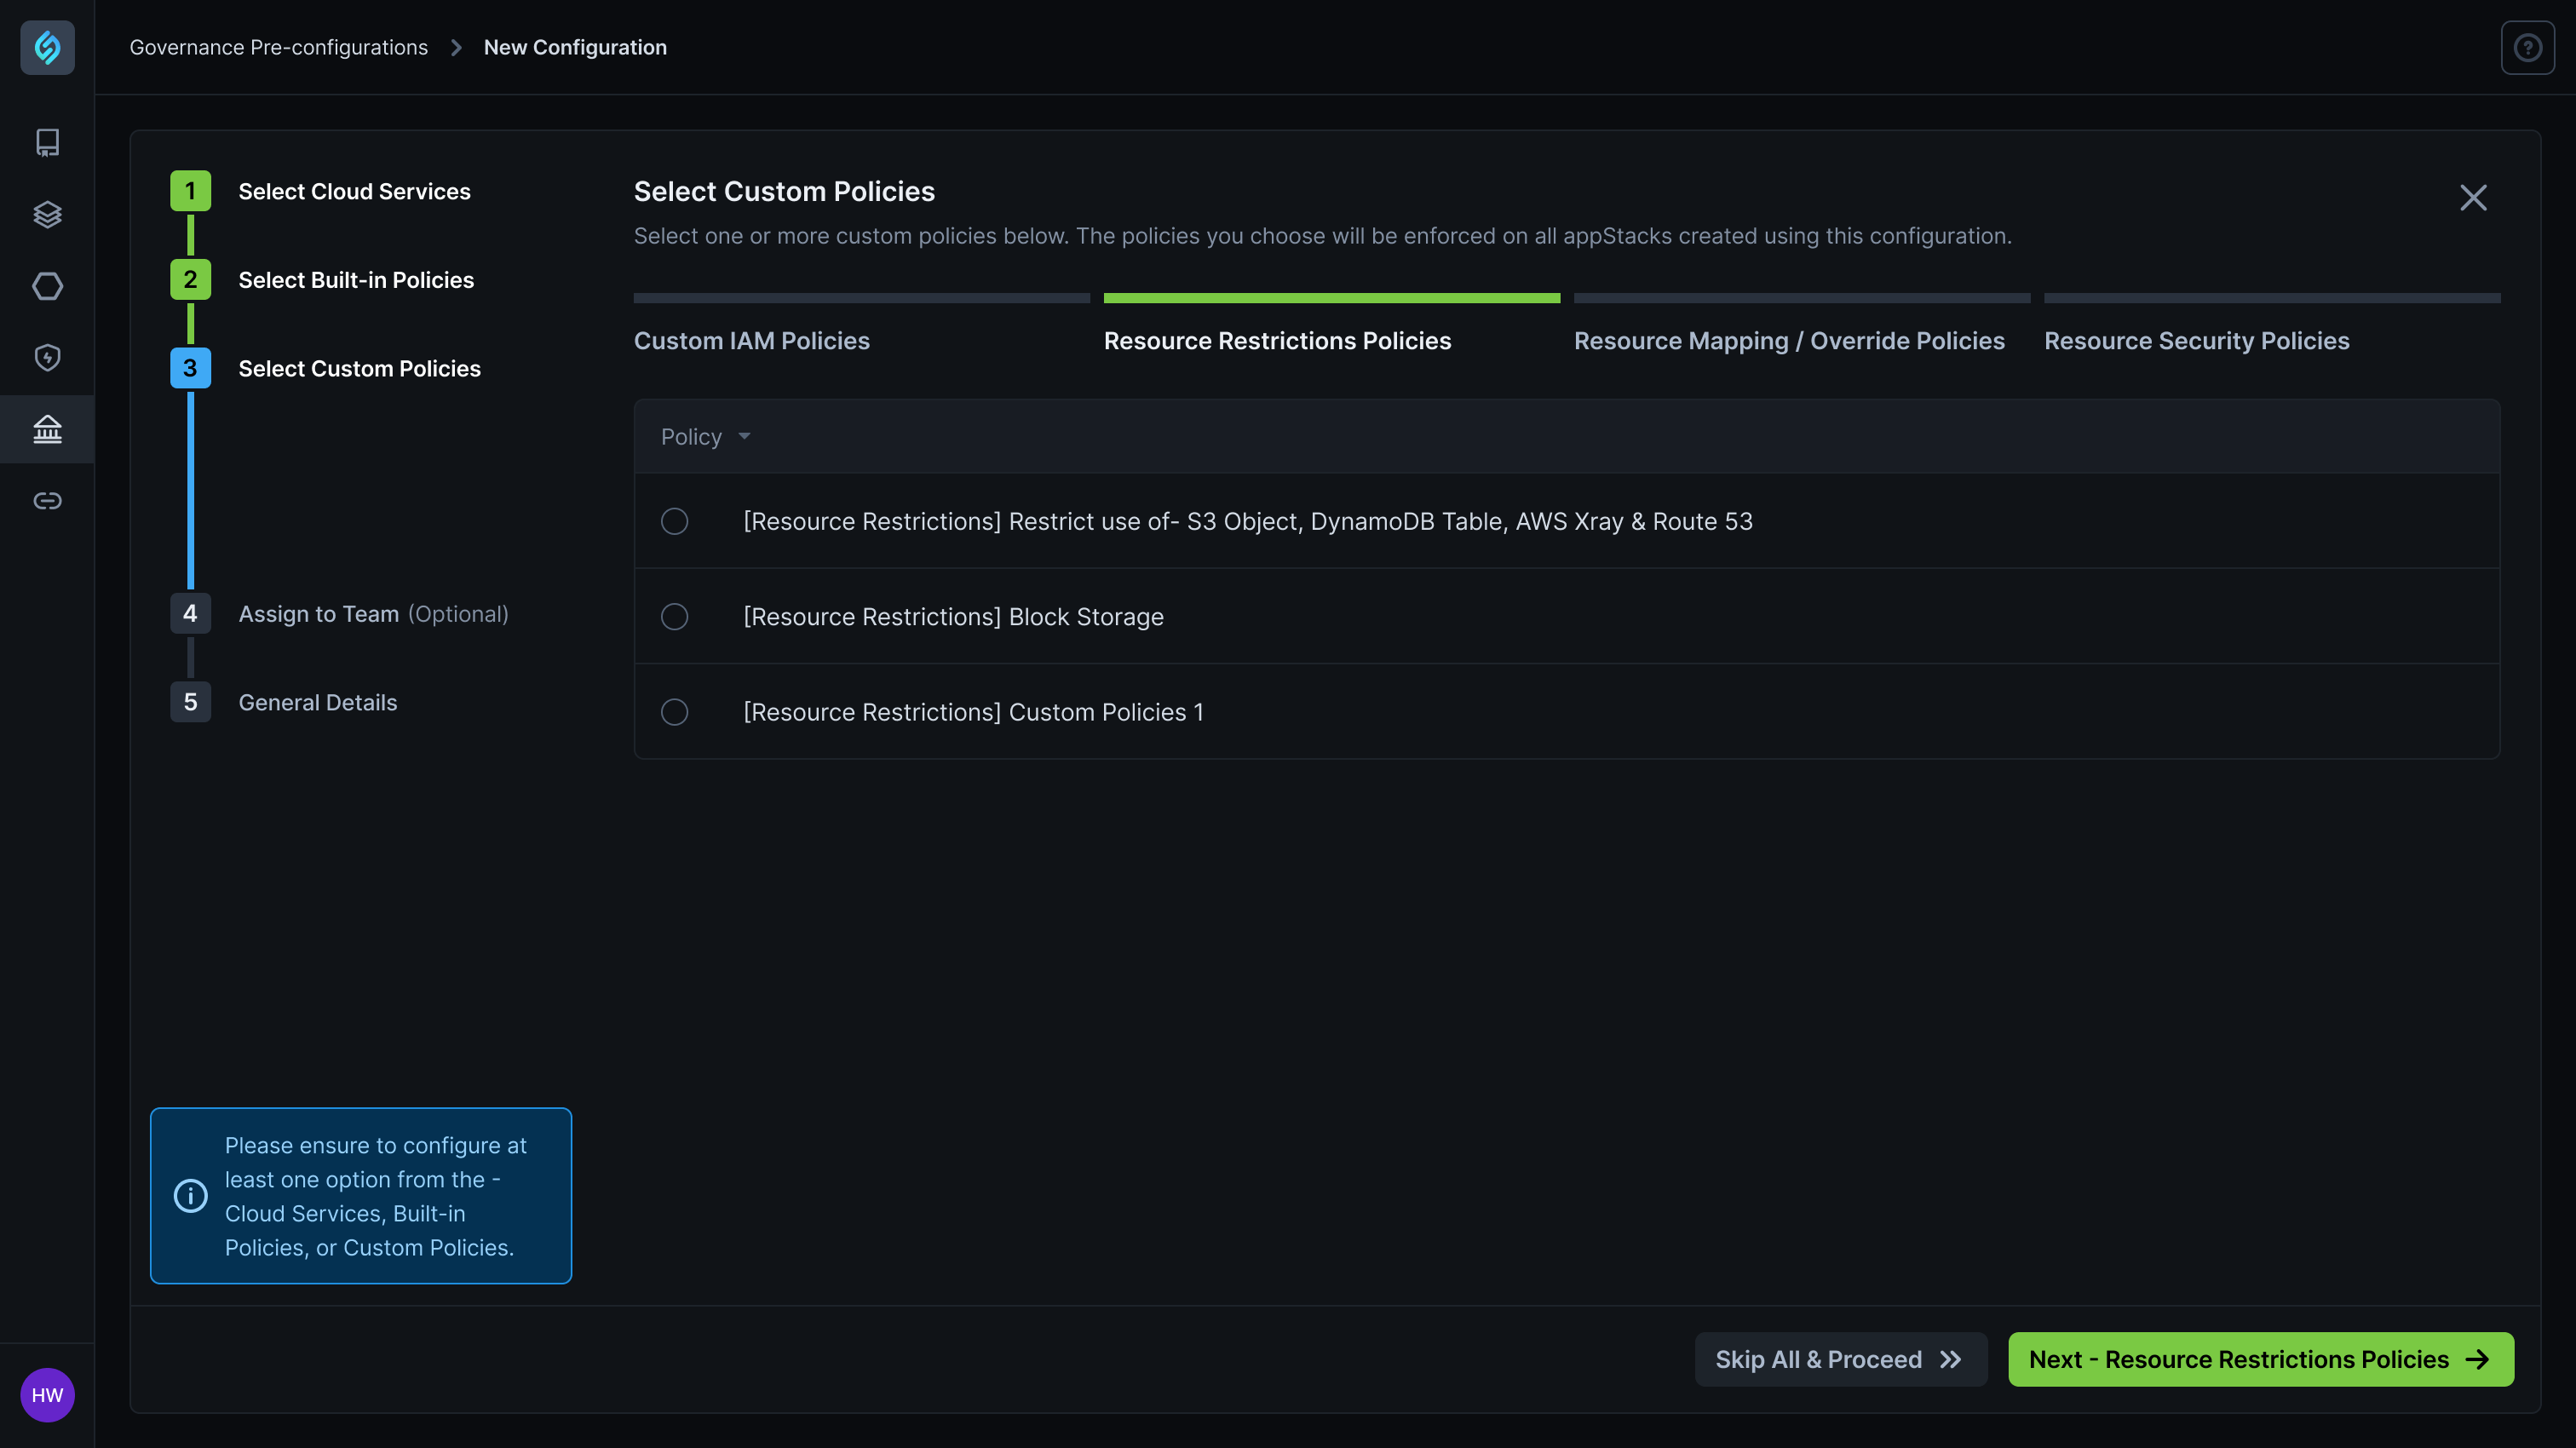2576x1448 pixels.
Task: Open the shield lightning icon in sidebar
Action: click(47, 357)
